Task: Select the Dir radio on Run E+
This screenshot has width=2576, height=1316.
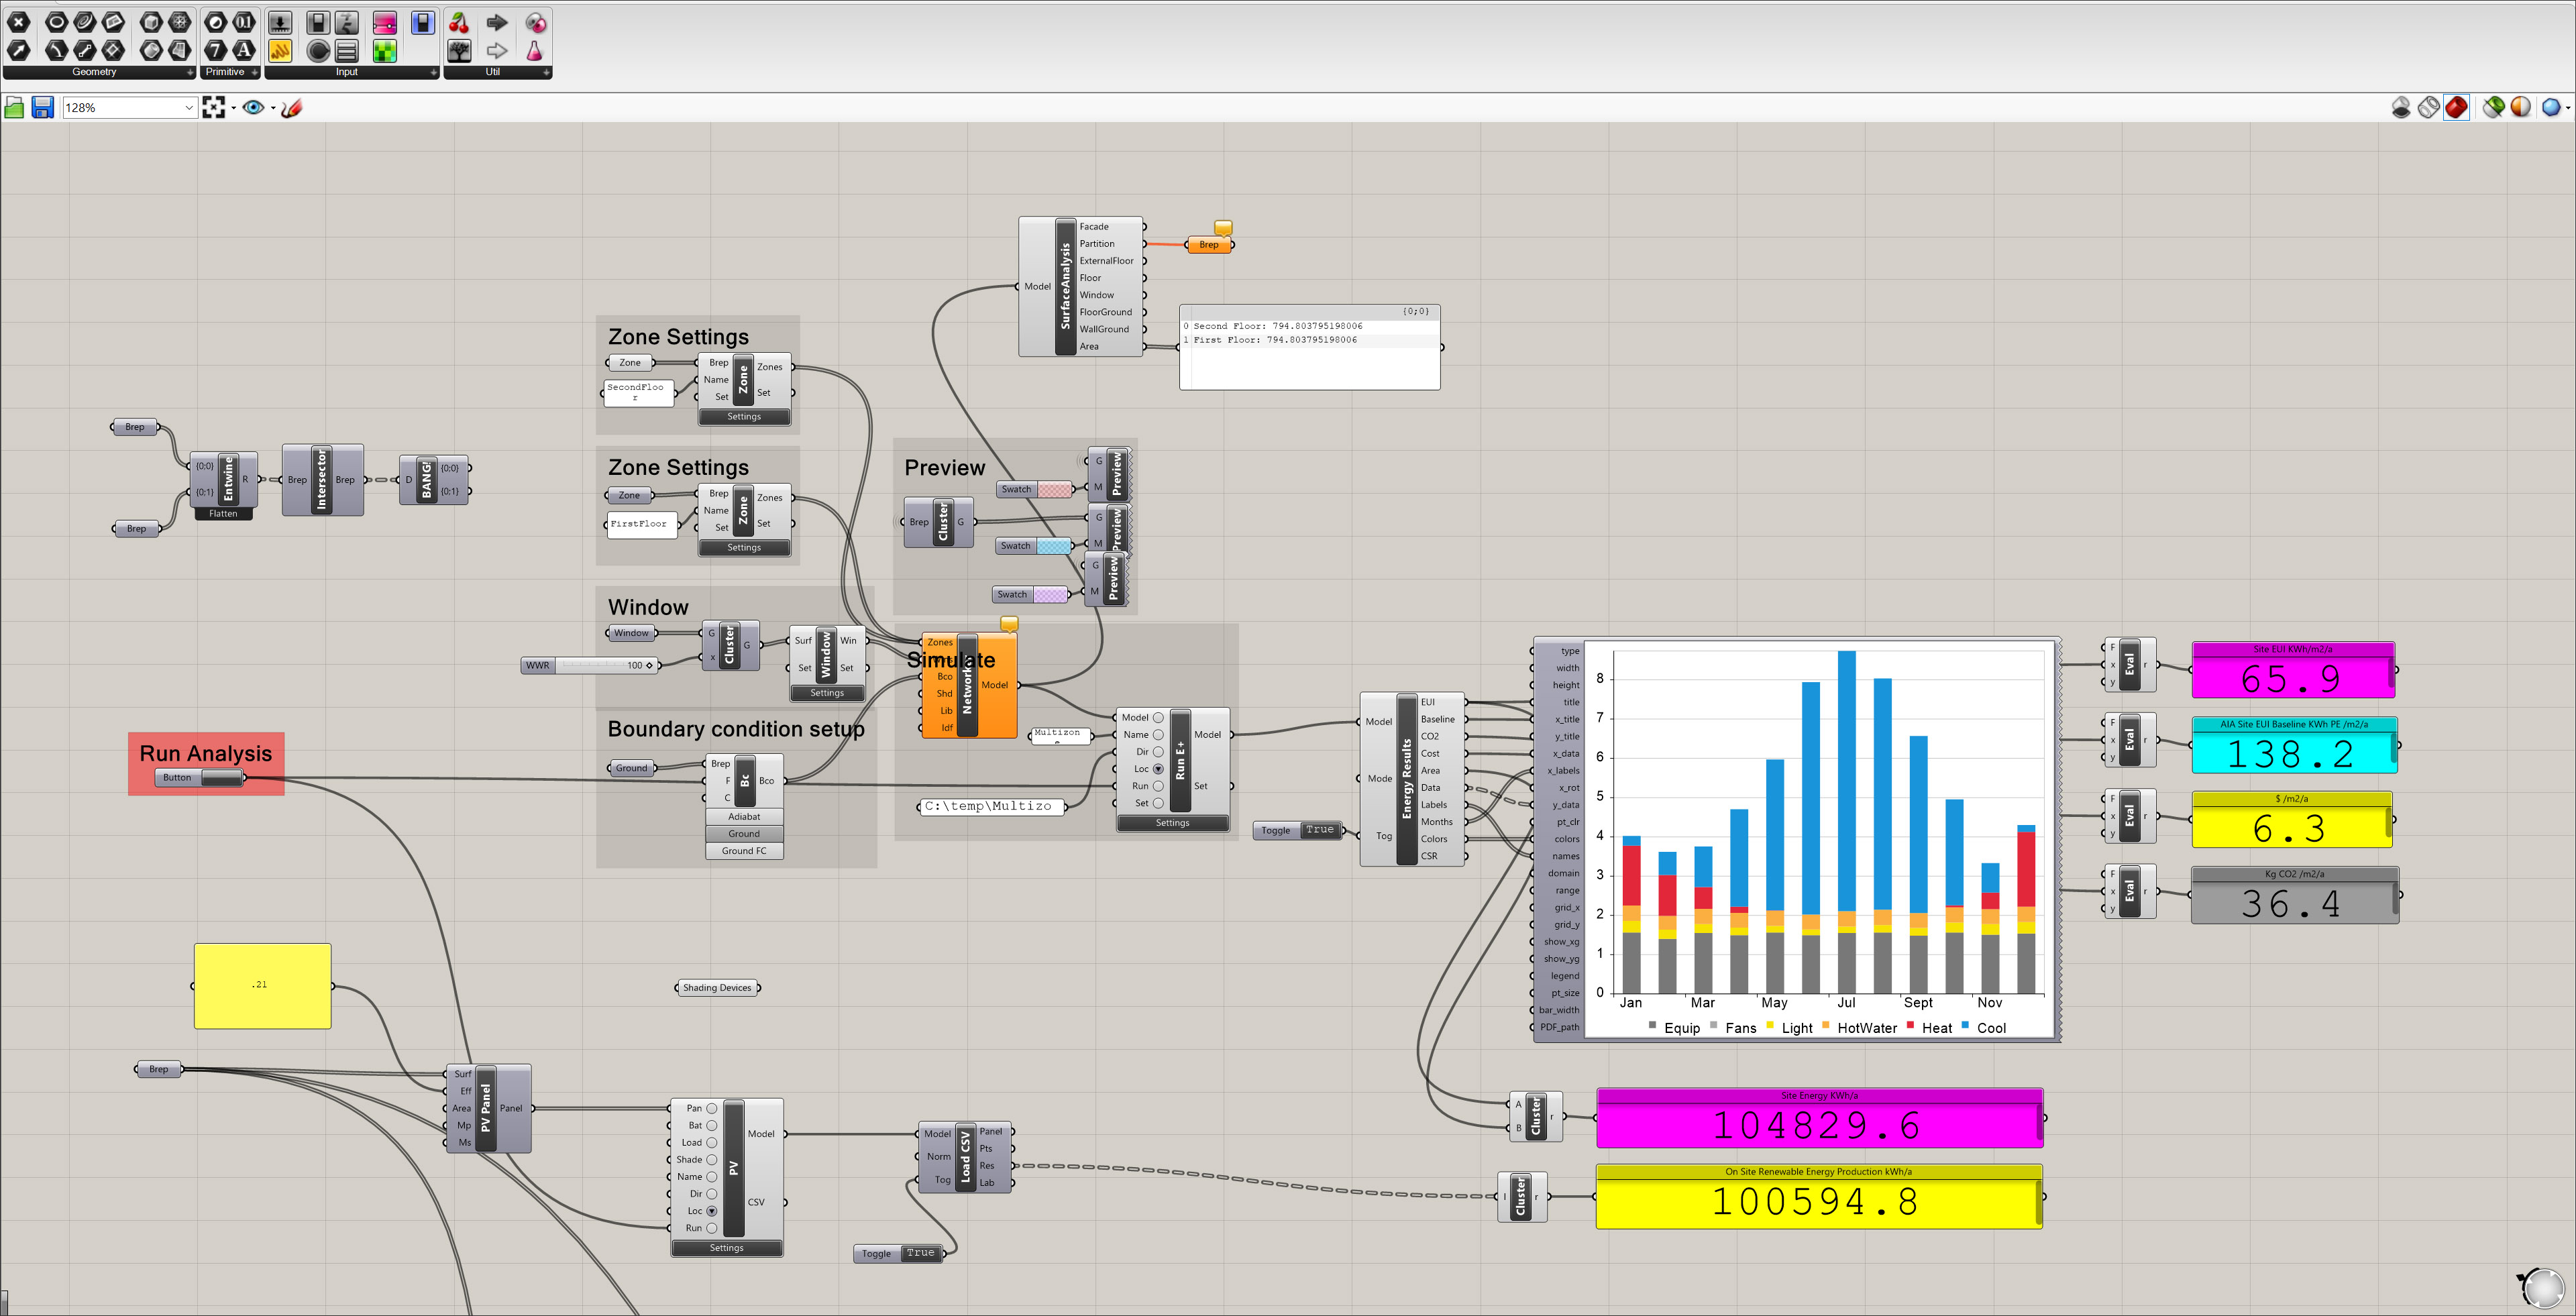Action: coord(1158,752)
